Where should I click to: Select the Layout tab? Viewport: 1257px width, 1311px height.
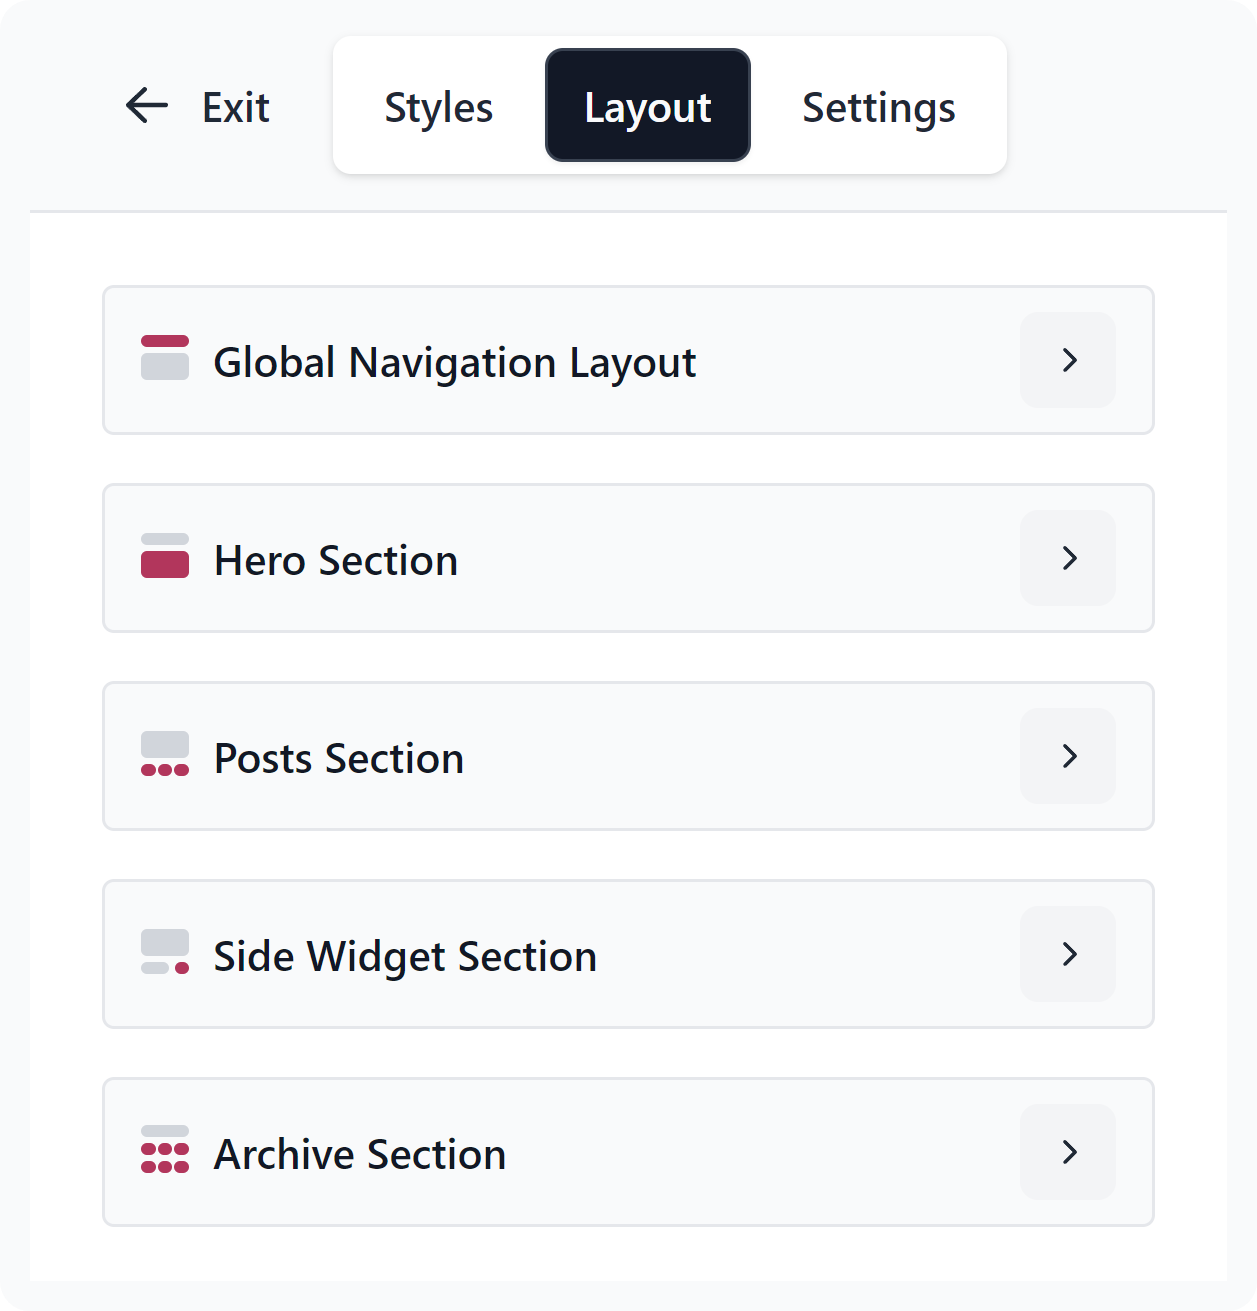click(x=648, y=106)
